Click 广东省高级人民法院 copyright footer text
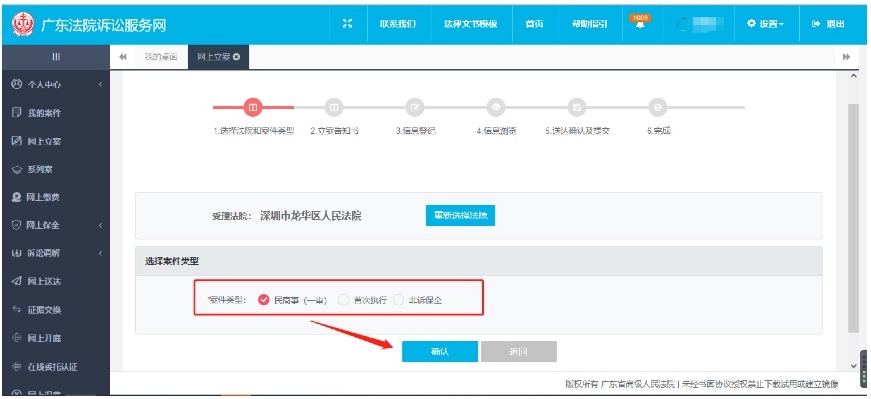 [638, 384]
